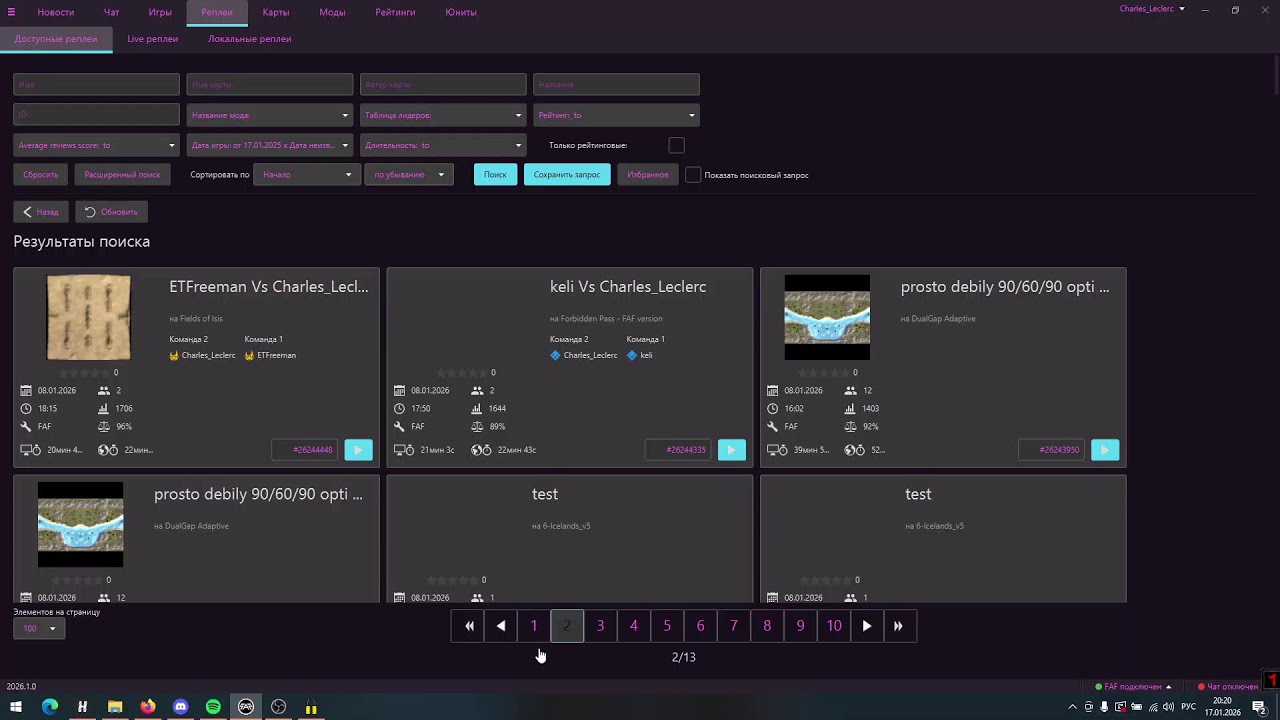Click the Обновить refresh button
Image resolution: width=1280 pixels, height=720 pixels.
pyautogui.click(x=111, y=212)
